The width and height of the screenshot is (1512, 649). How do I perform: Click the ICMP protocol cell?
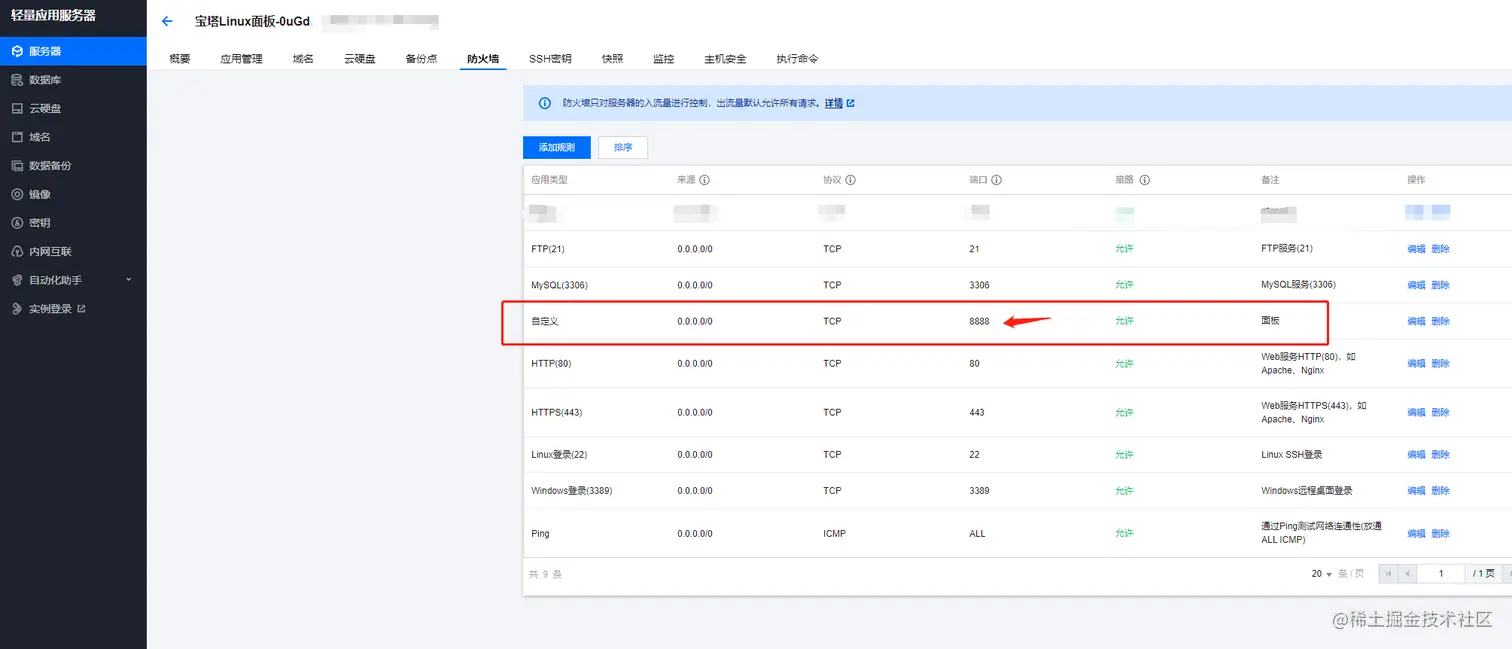[x=834, y=533]
